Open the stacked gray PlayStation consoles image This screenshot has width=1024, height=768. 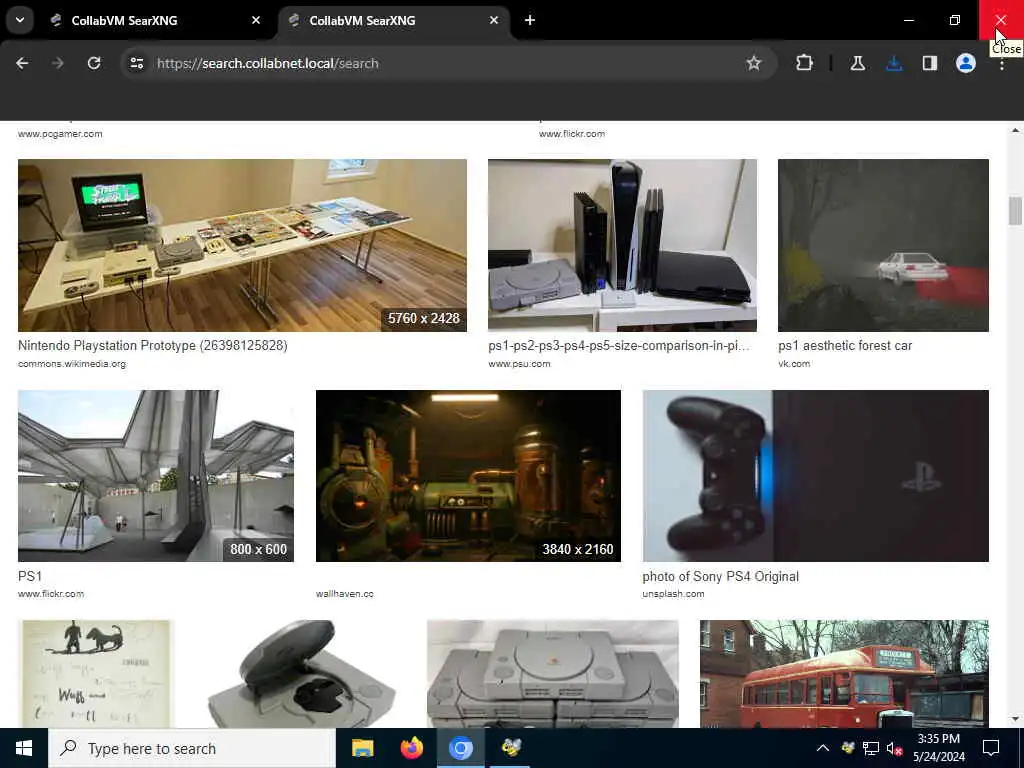coord(552,673)
